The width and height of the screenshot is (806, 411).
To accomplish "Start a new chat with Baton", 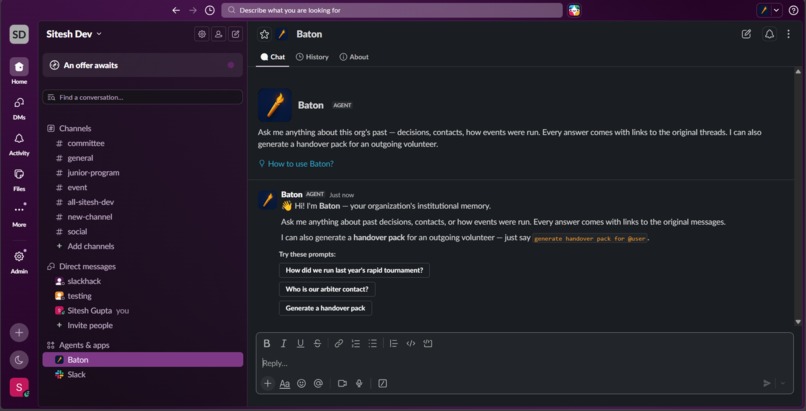I will (746, 34).
